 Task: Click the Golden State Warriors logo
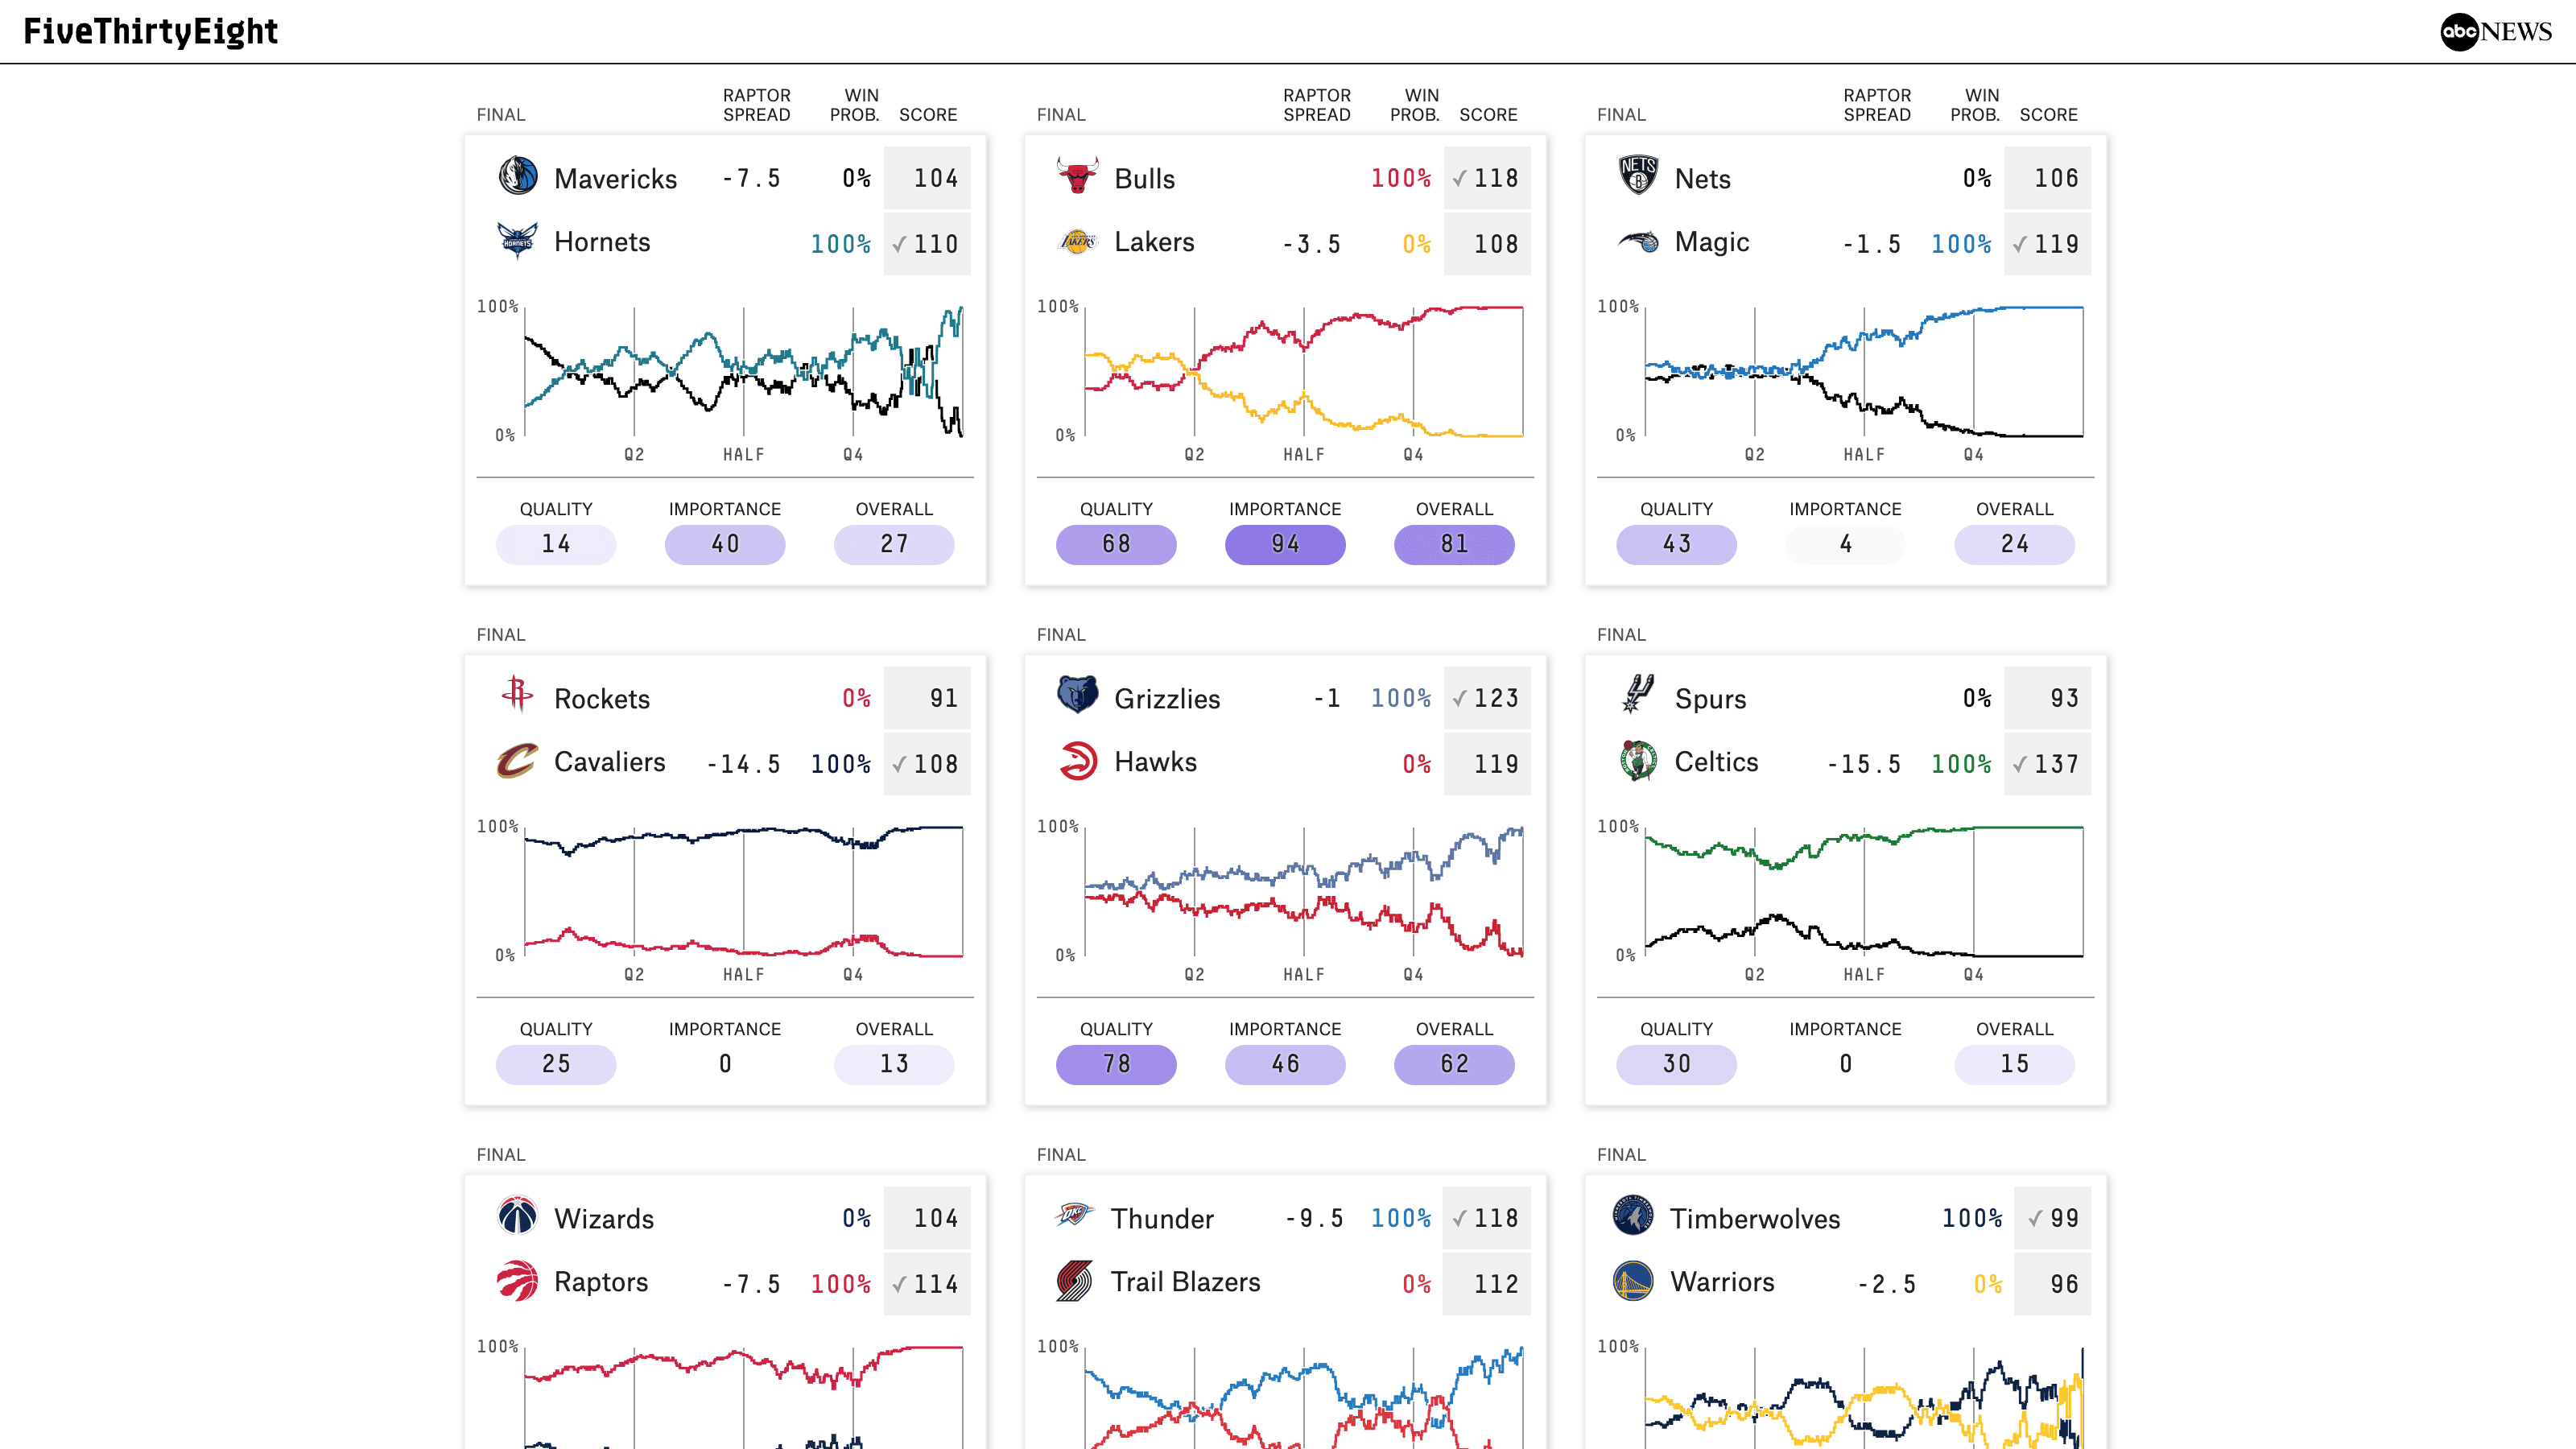pos(1632,1282)
